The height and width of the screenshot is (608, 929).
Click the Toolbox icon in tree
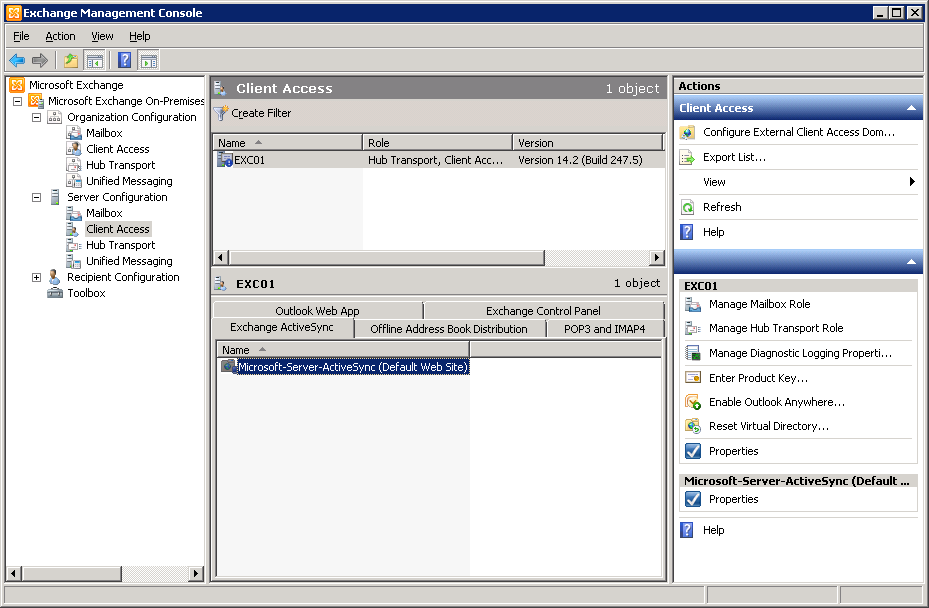[x=55, y=293]
